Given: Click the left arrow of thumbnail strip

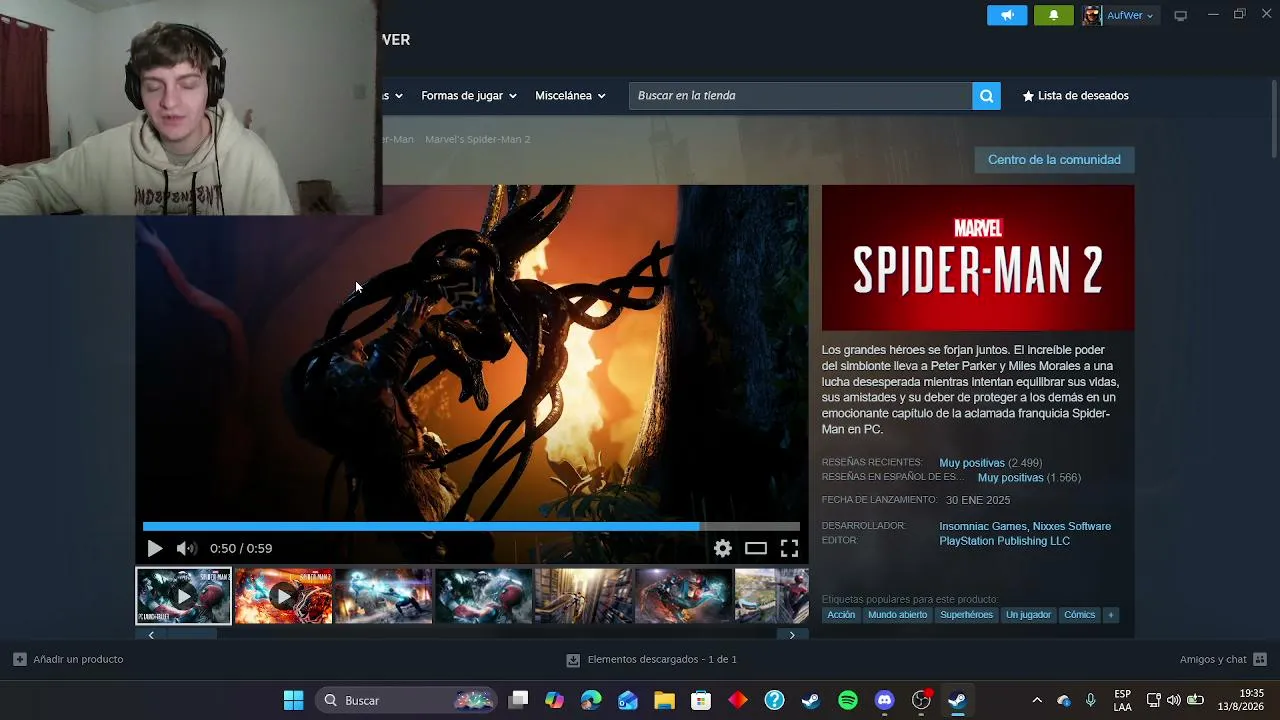Looking at the screenshot, I should click(x=151, y=635).
